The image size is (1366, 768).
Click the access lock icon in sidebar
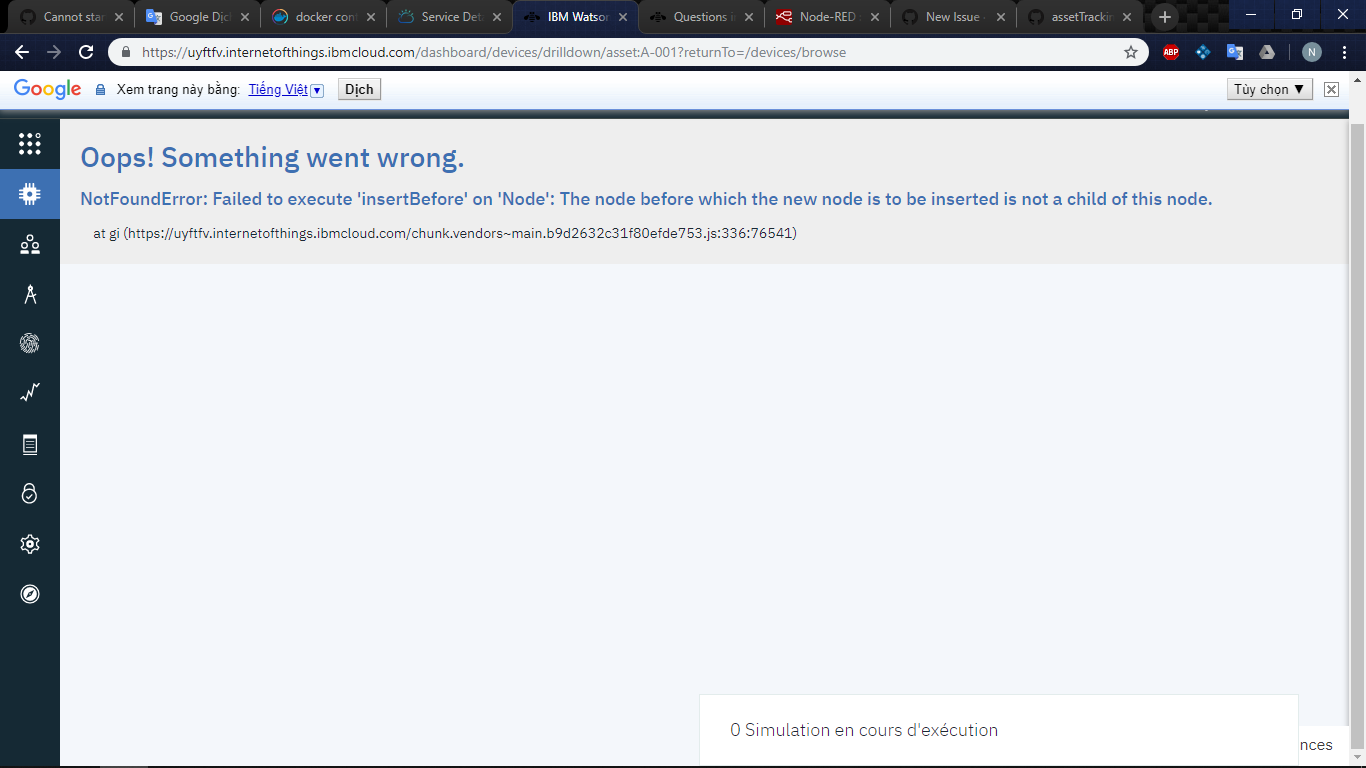point(30,493)
